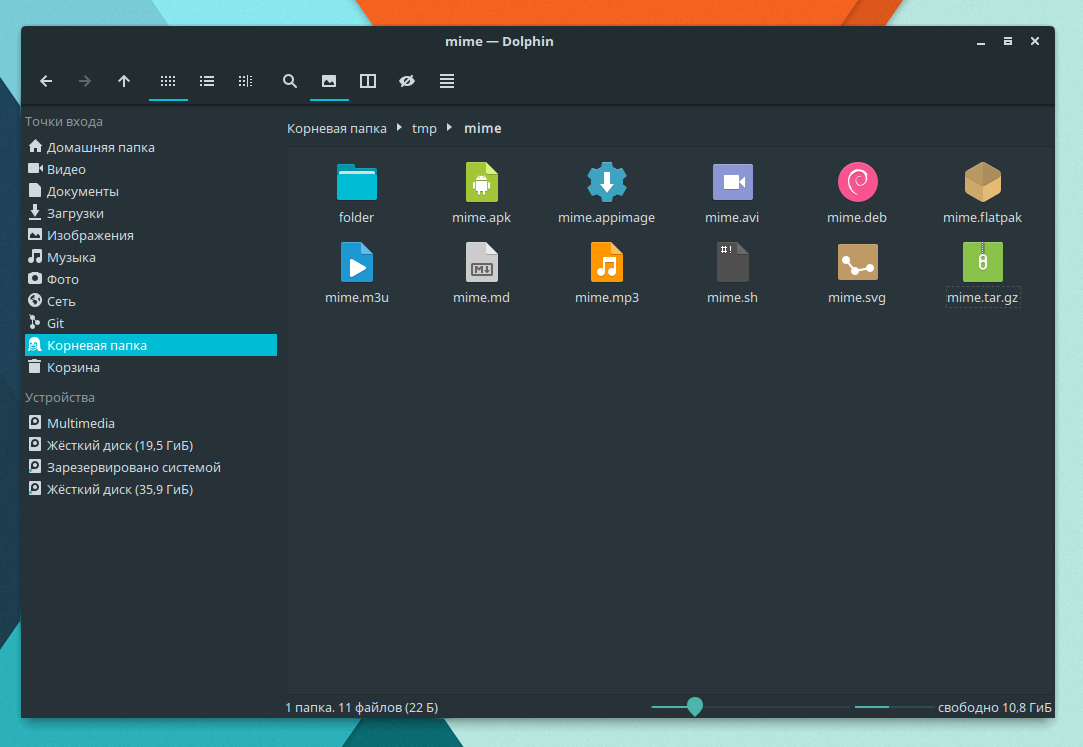Select the mime.tar.gz archive icon
This screenshot has width=1083, height=747.
point(982,262)
